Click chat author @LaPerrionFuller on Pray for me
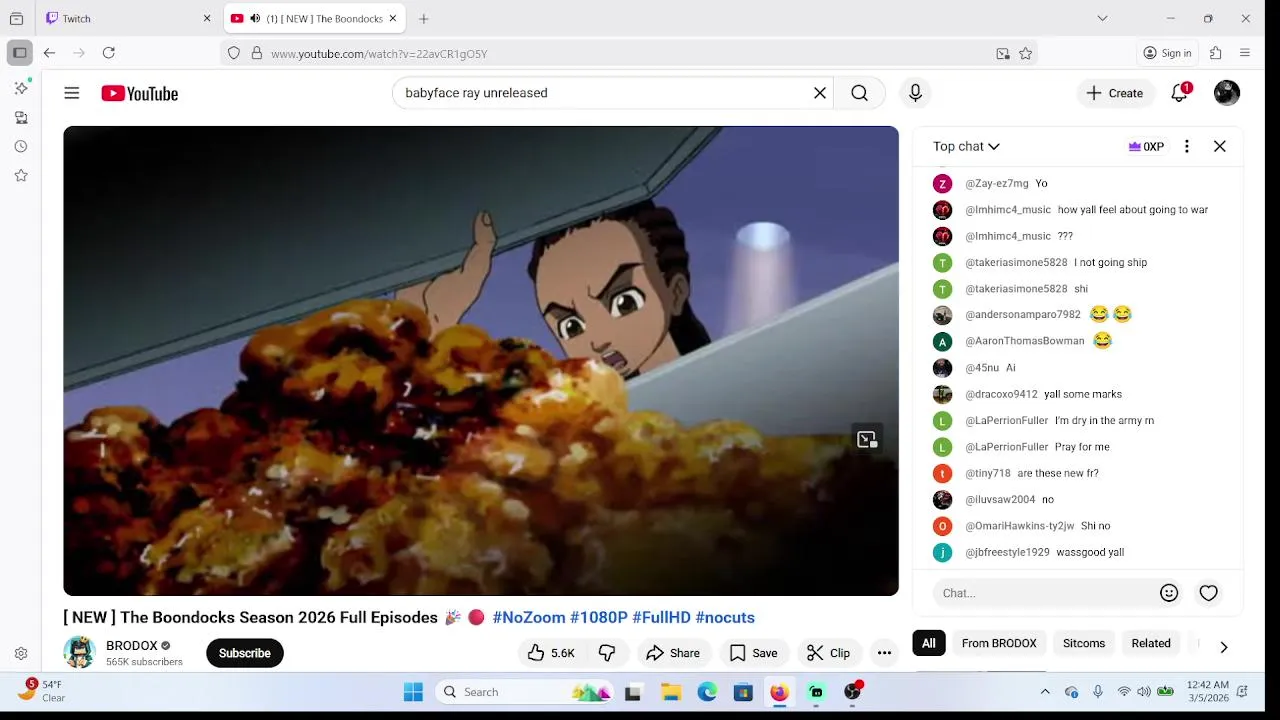 tap(1006, 447)
